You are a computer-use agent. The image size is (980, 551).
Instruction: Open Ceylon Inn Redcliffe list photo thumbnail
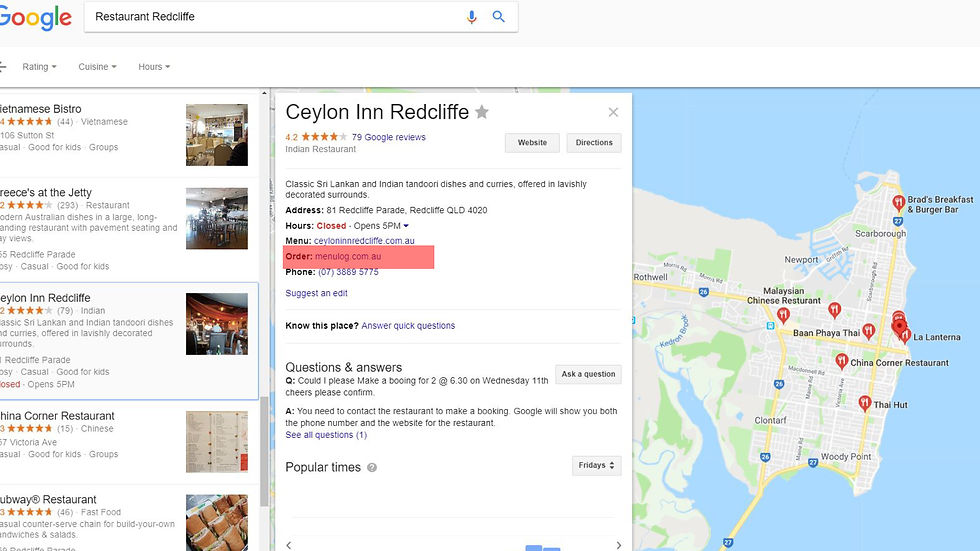click(x=217, y=324)
